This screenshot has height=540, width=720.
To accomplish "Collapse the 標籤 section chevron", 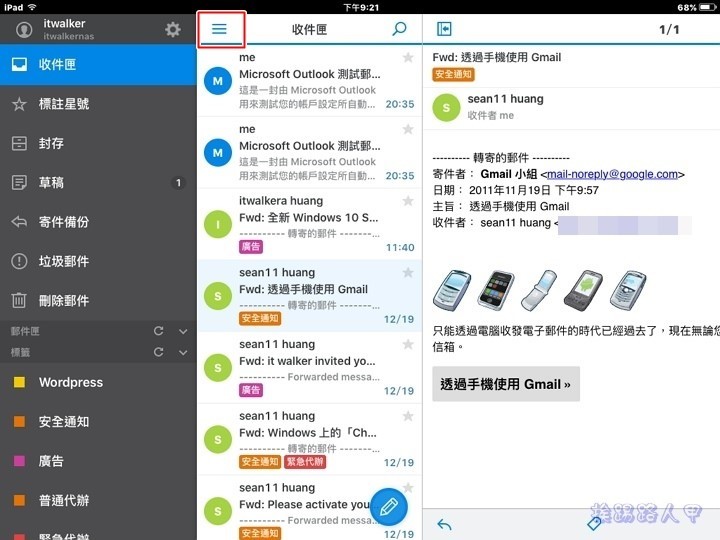I will 183,352.
